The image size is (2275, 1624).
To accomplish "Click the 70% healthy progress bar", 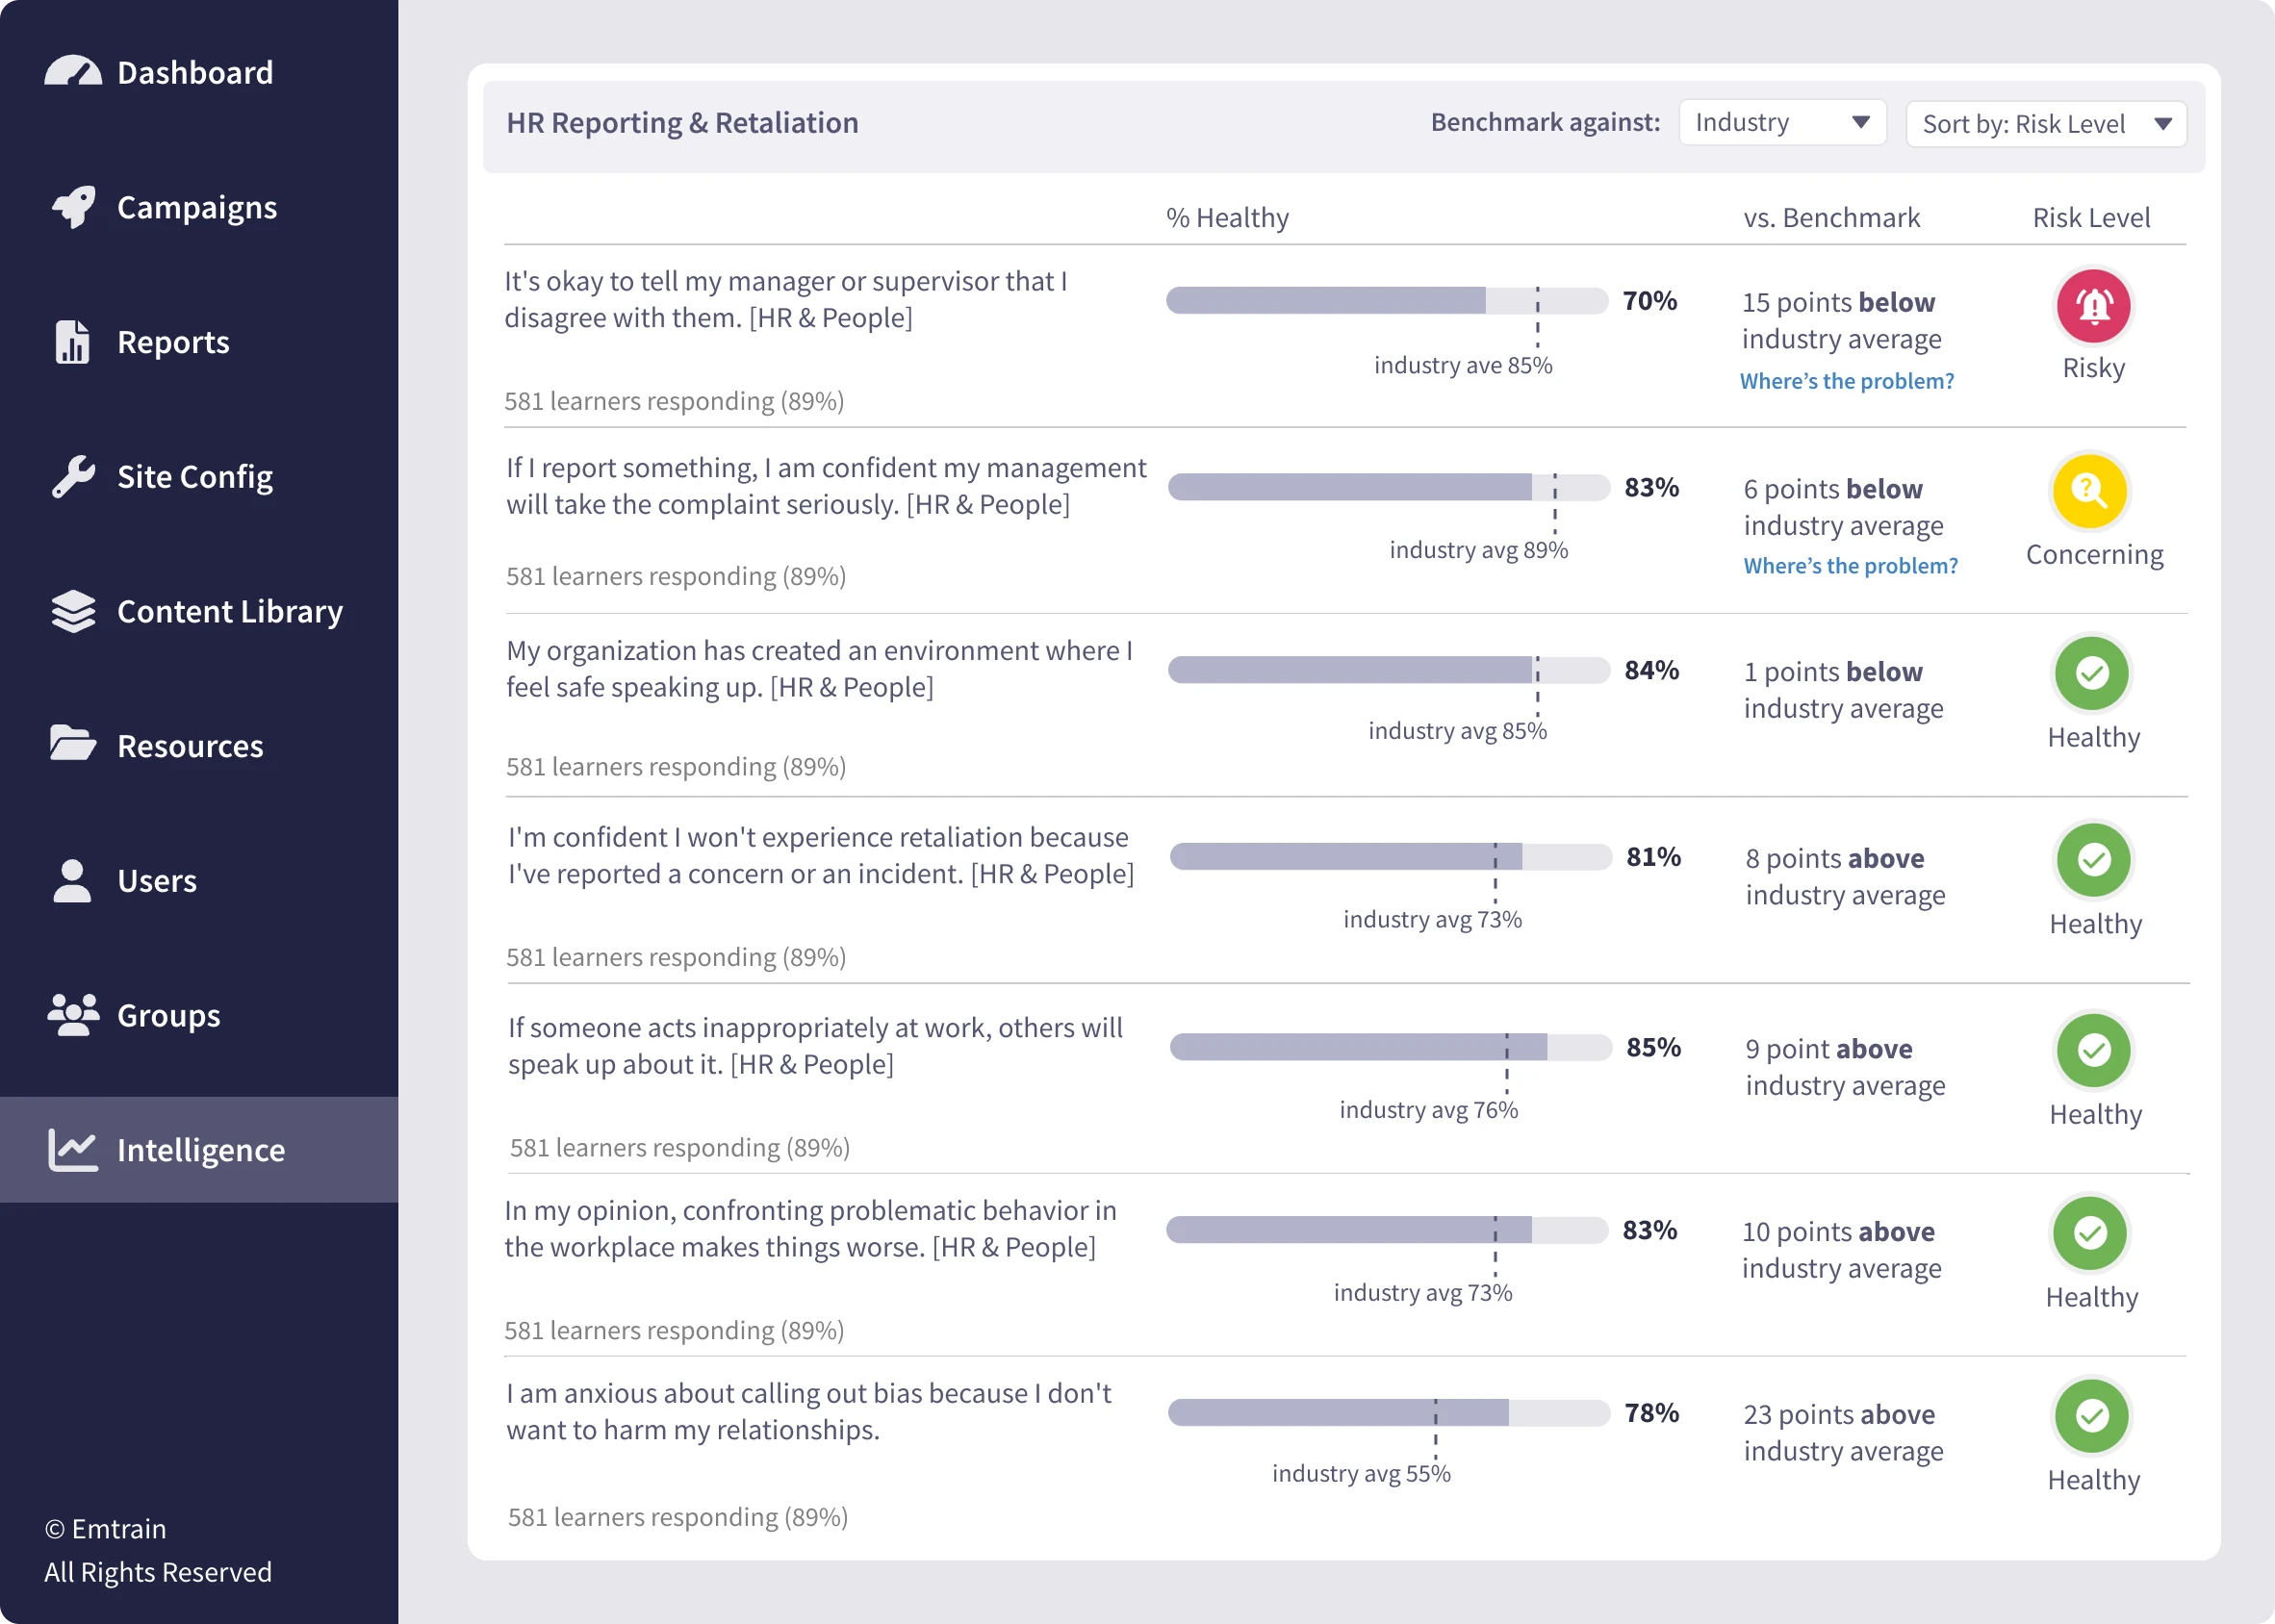I will coord(1386,300).
